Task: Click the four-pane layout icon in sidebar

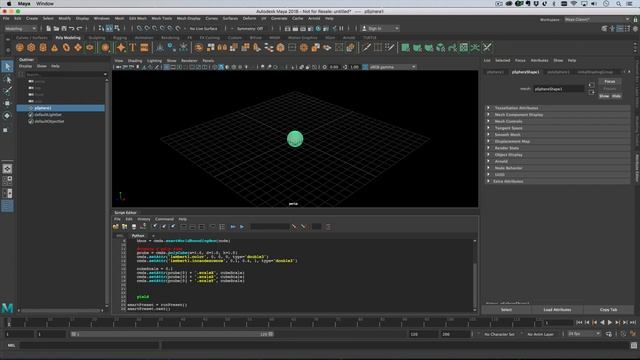Action: [7, 180]
